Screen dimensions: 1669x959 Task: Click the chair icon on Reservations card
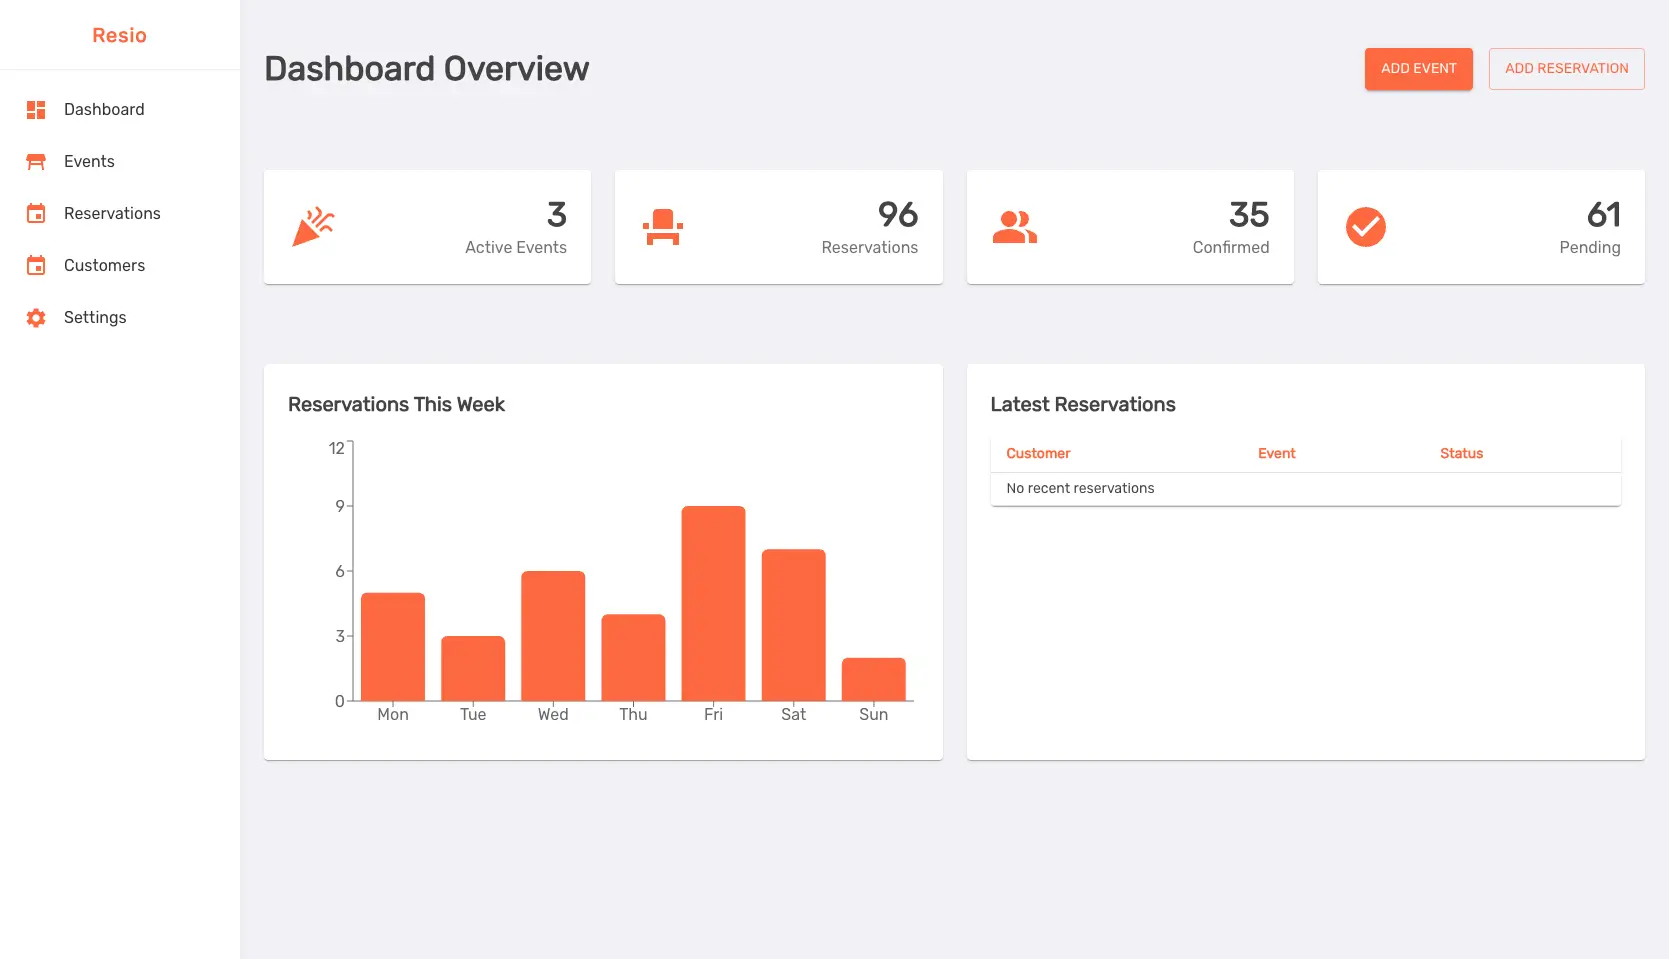[x=663, y=227]
